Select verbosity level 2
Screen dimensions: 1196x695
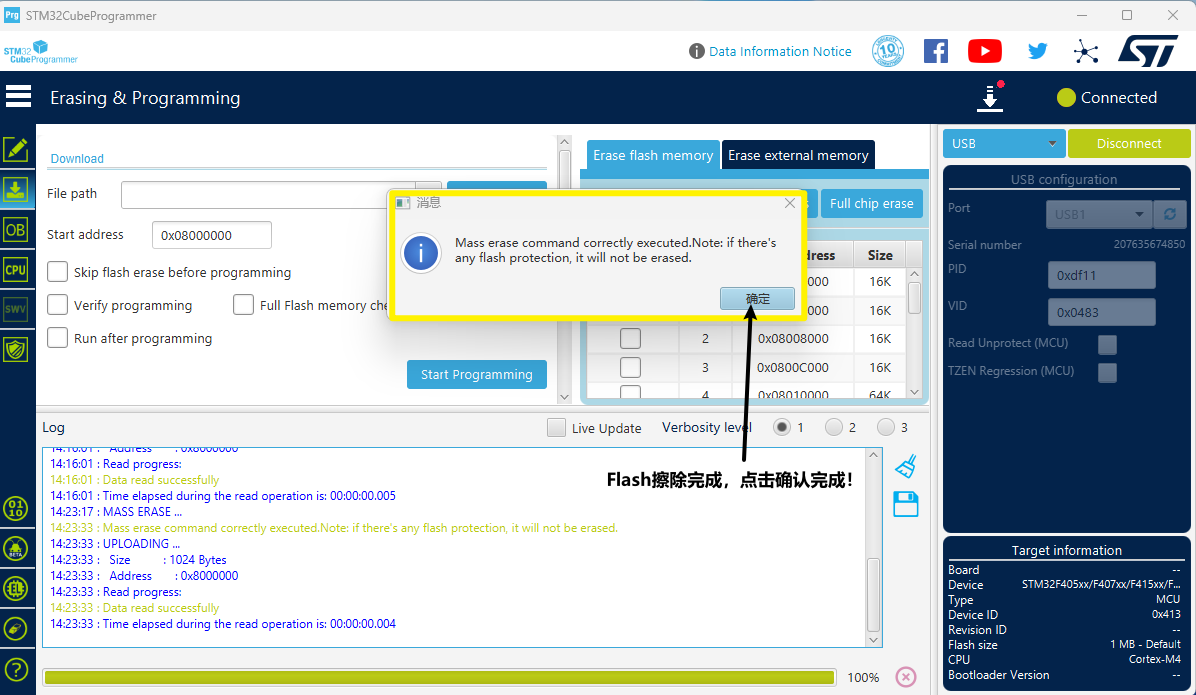tap(834, 427)
